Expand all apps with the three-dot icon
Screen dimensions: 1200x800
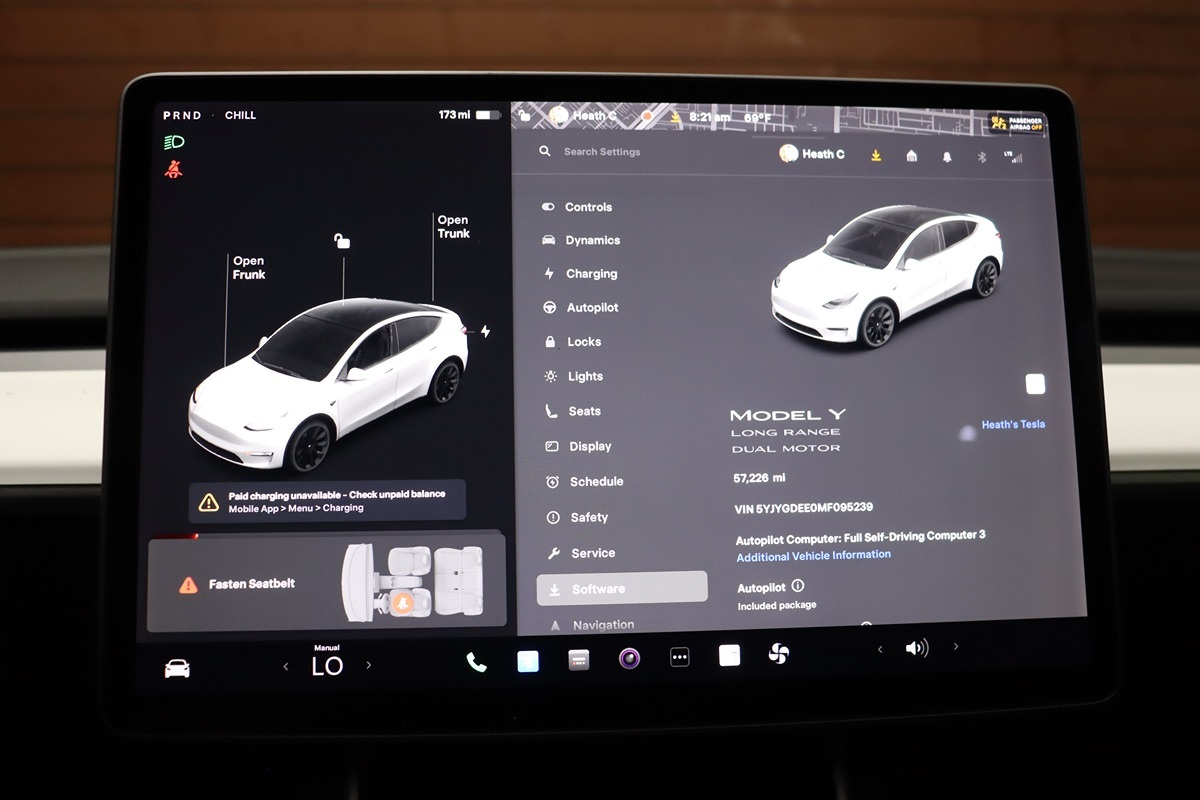pos(680,657)
